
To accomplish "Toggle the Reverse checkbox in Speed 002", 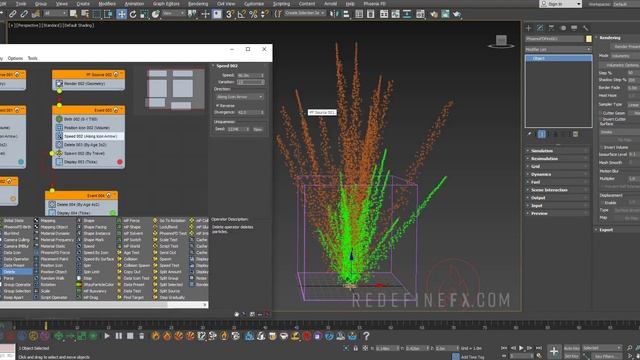I will [218, 105].
